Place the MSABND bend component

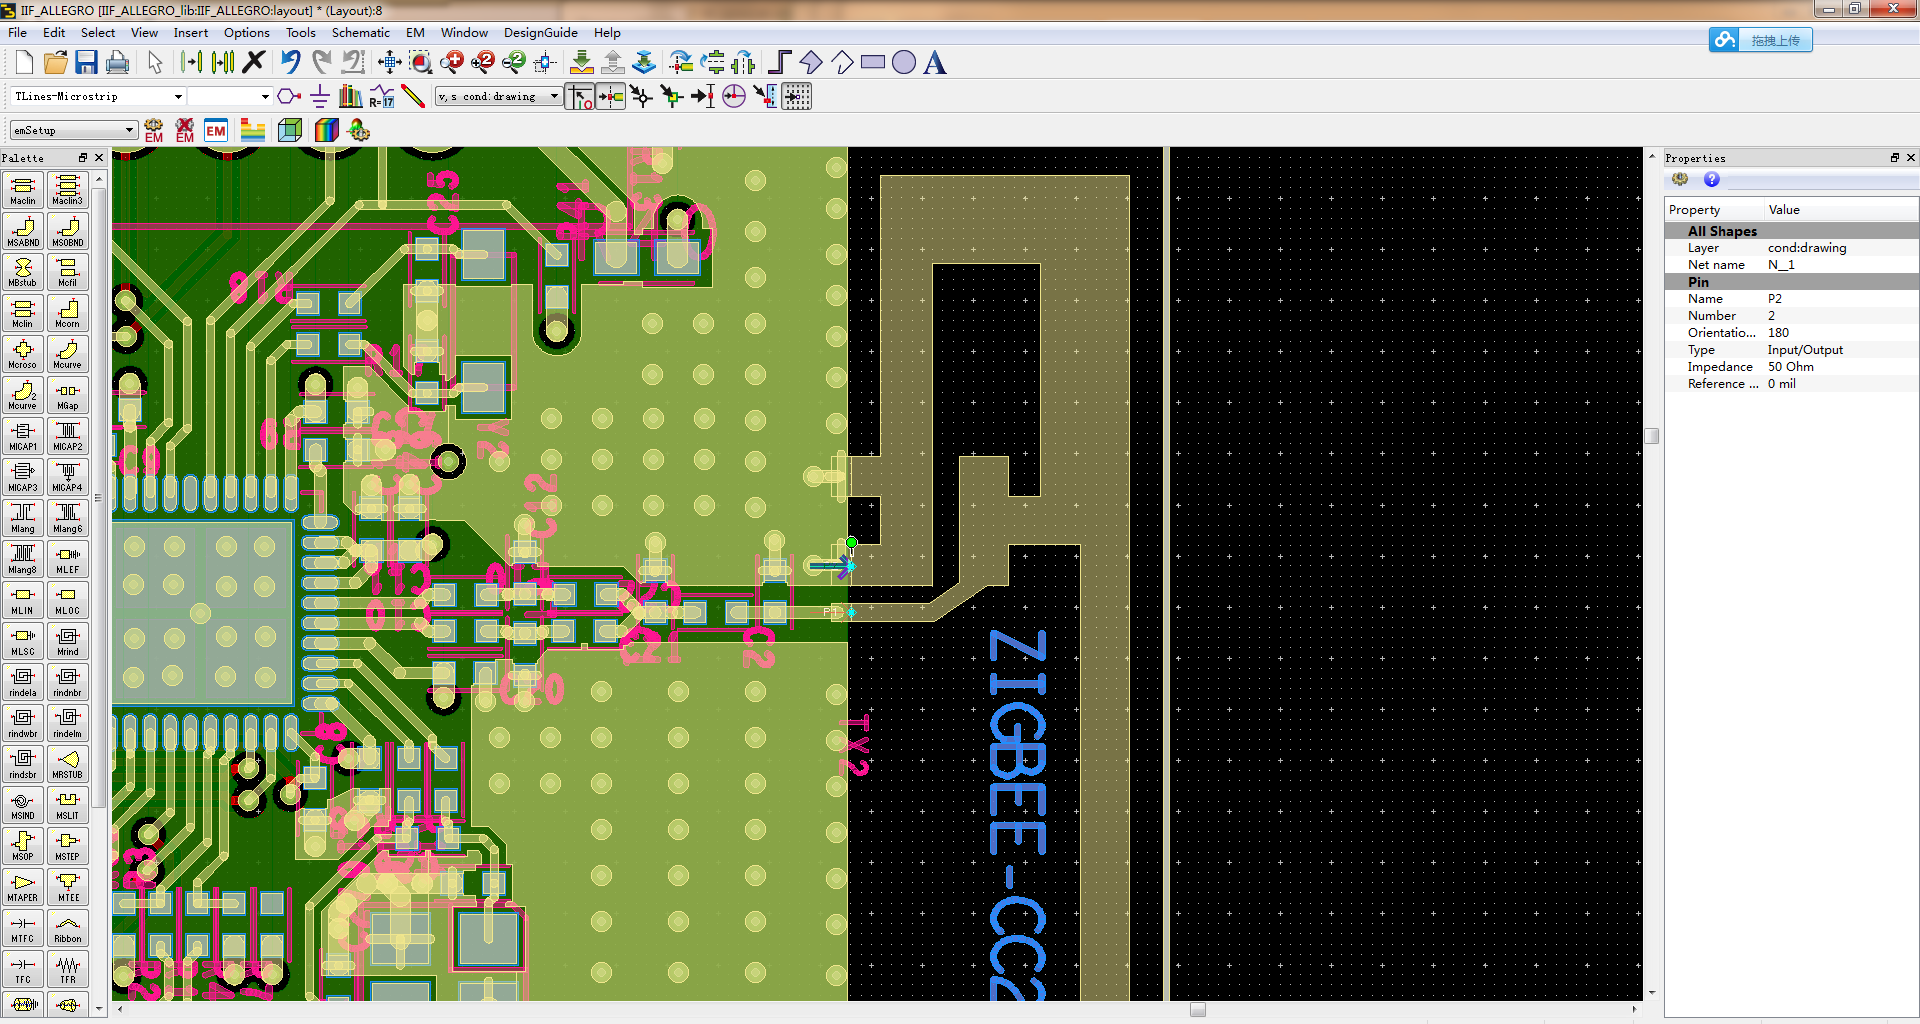click(23, 231)
